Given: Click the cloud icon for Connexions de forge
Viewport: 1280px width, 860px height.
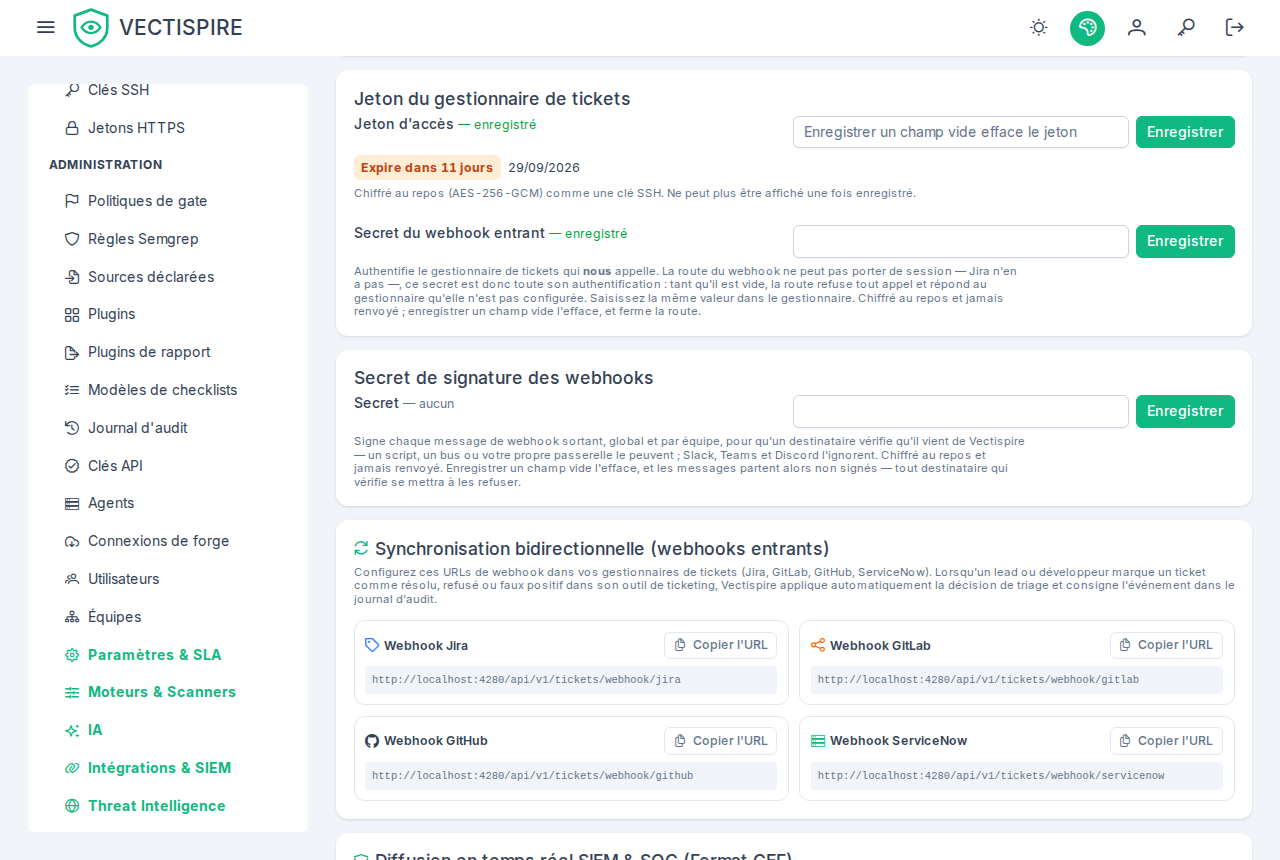Looking at the screenshot, I should (72, 541).
